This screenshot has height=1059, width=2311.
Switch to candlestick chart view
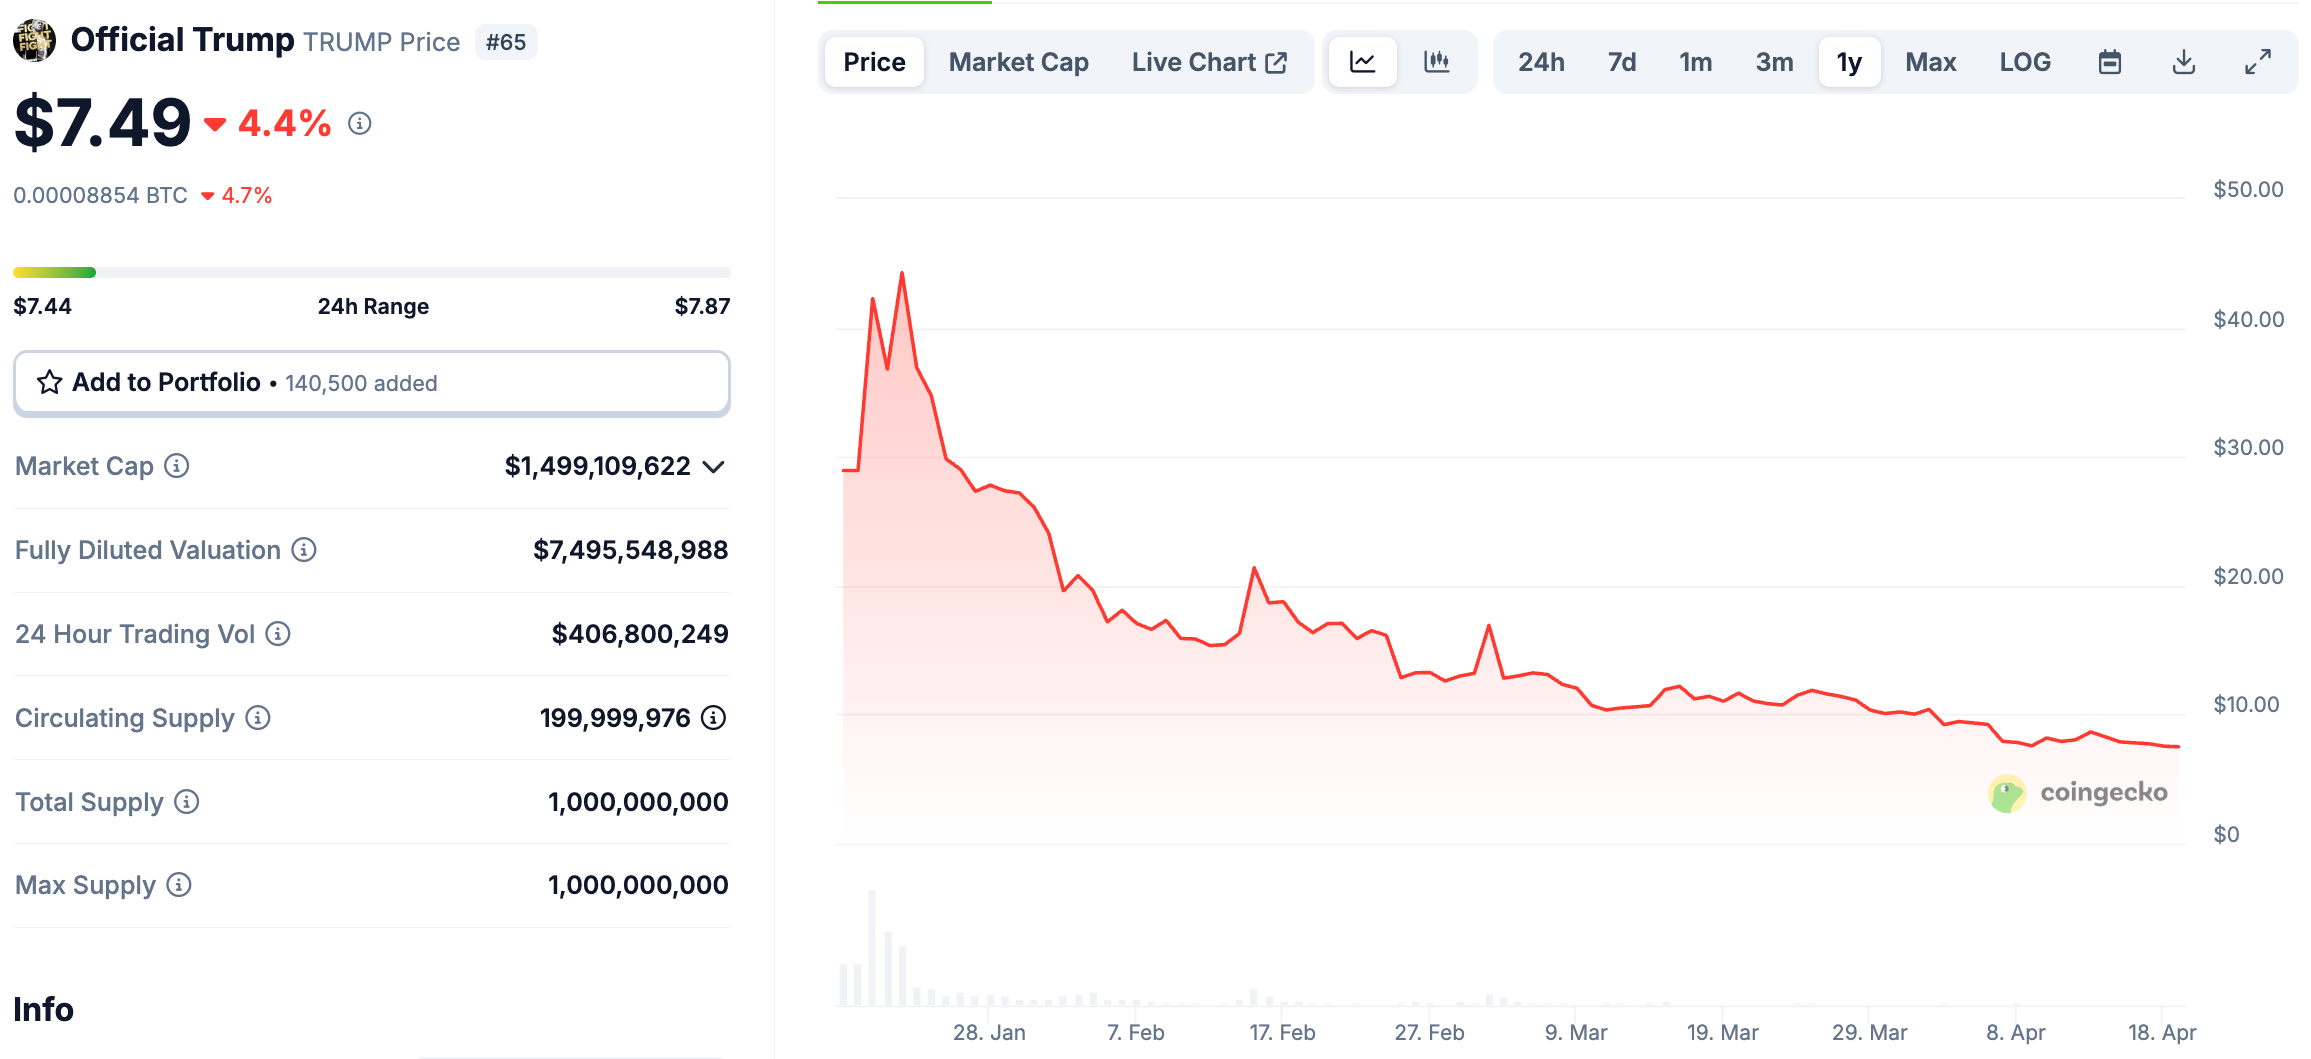[1437, 62]
